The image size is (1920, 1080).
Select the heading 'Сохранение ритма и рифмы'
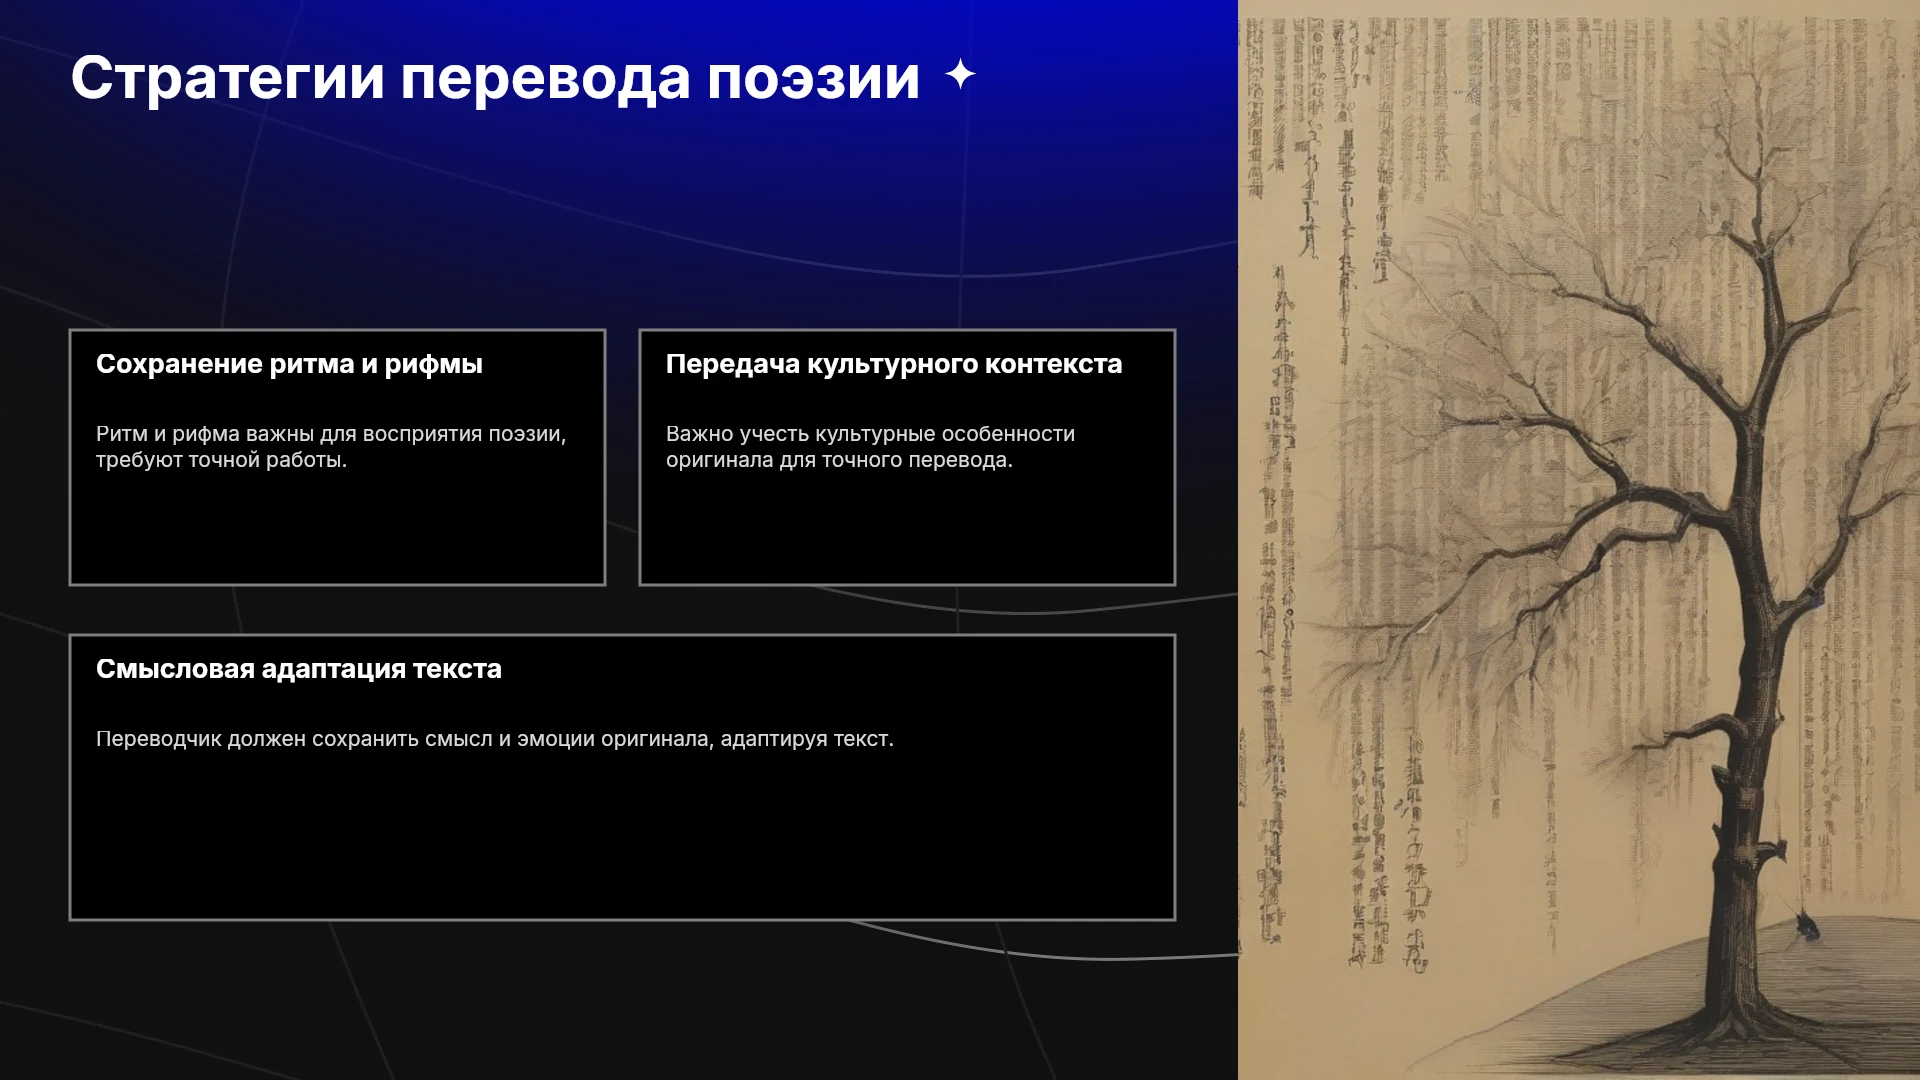point(289,364)
